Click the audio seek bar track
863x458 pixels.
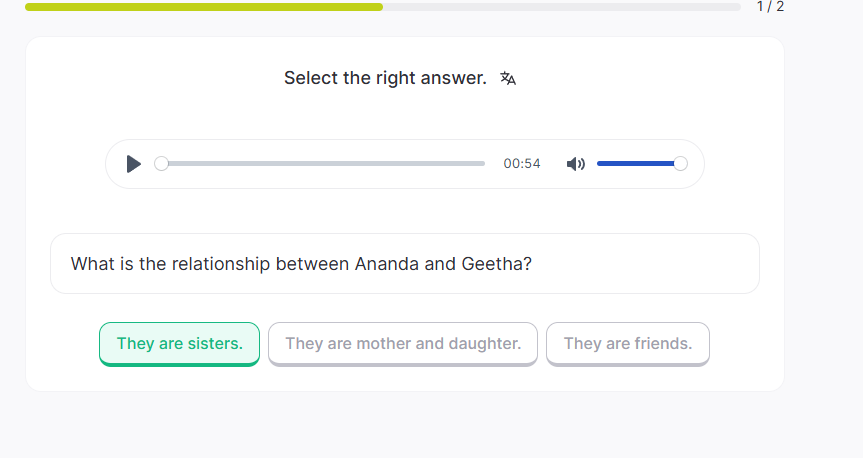pyautogui.click(x=322, y=164)
